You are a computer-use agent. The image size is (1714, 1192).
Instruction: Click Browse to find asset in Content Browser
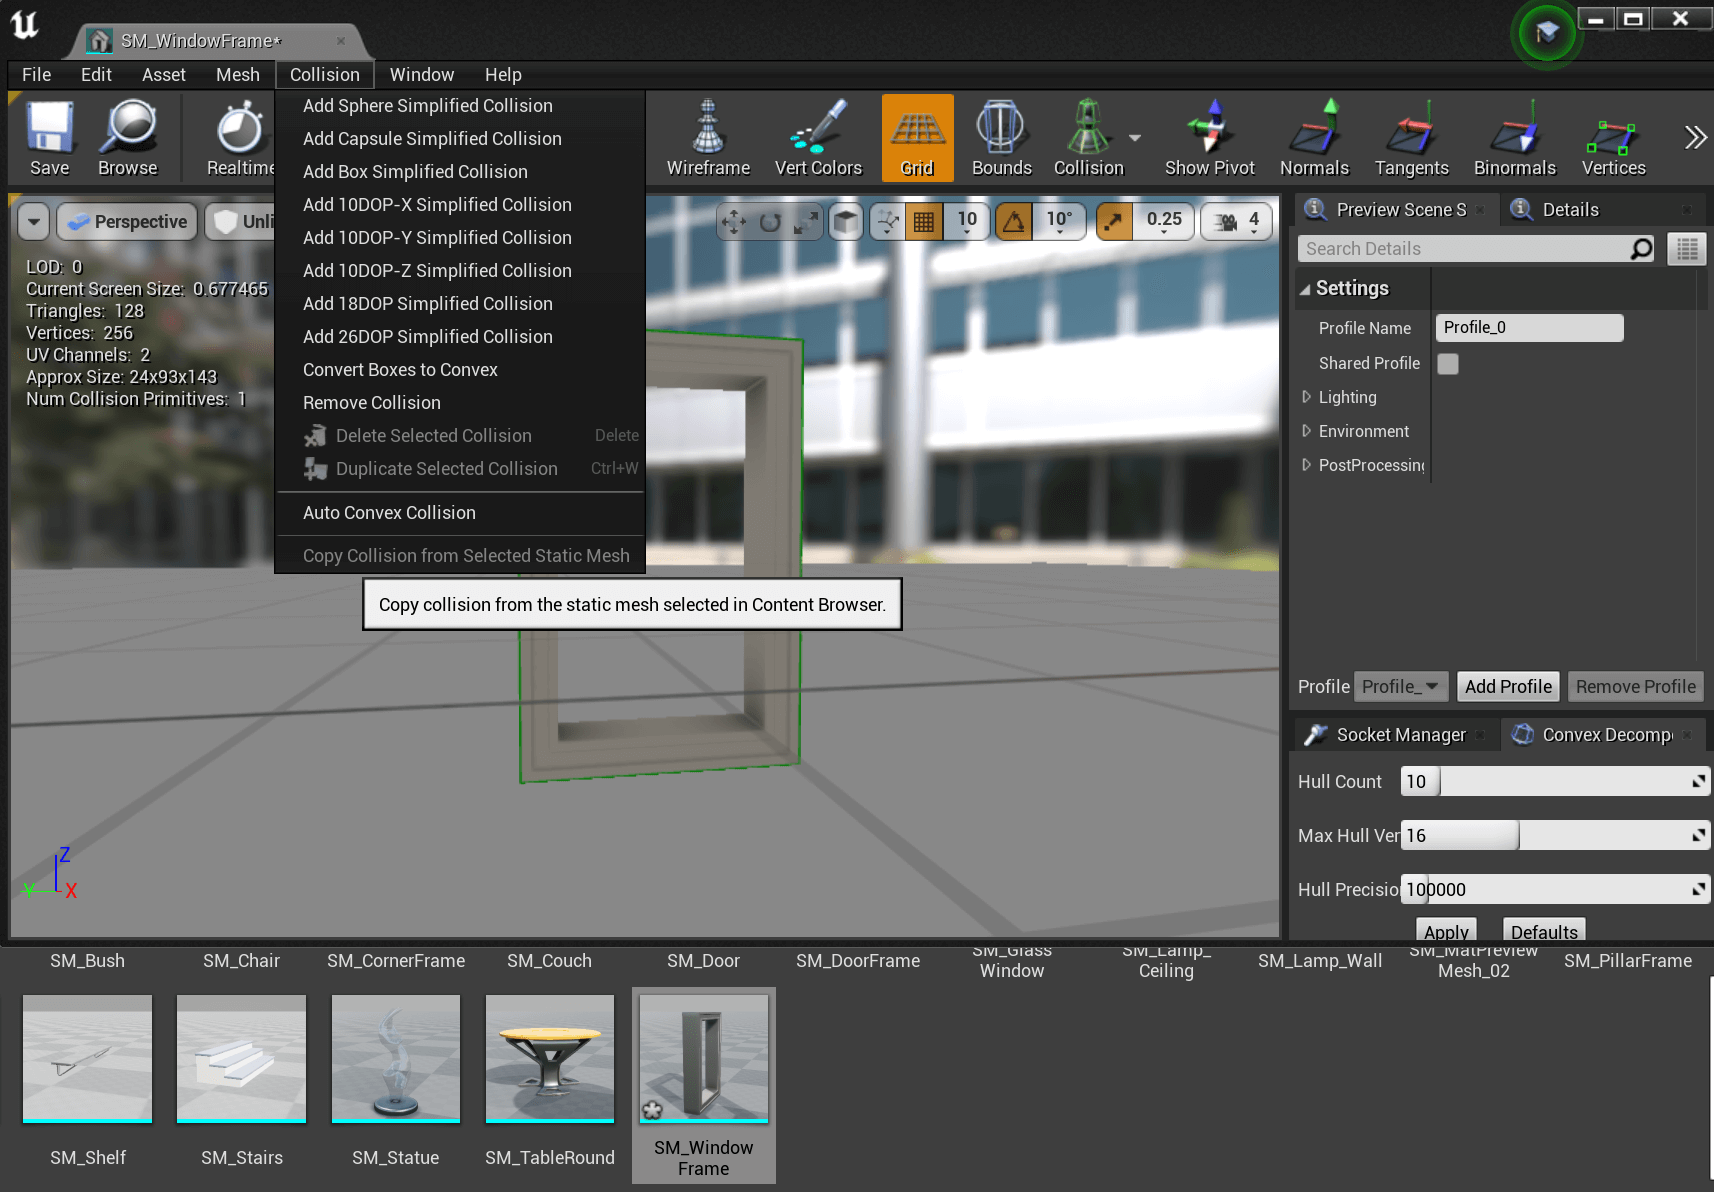[128, 138]
